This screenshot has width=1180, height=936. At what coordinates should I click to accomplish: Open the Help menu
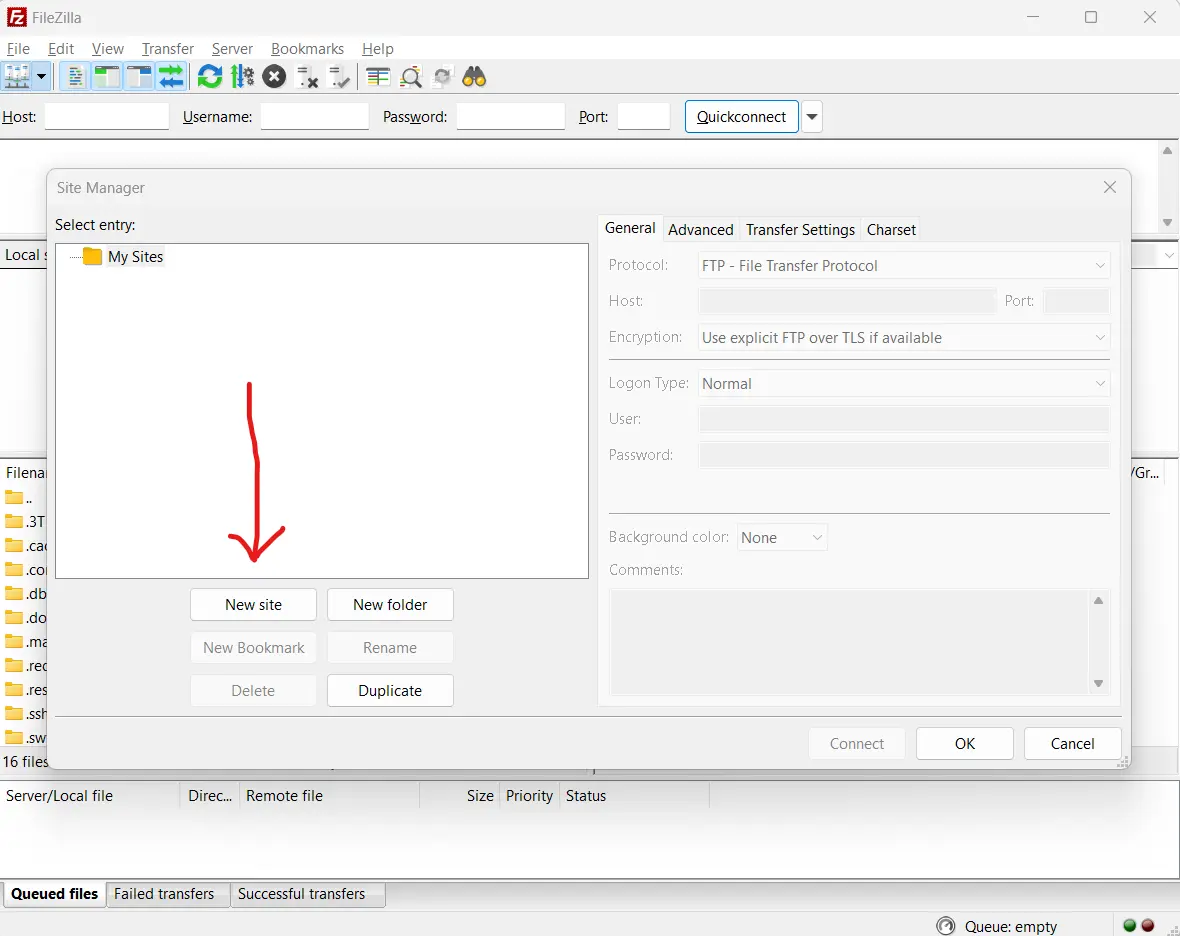[378, 49]
